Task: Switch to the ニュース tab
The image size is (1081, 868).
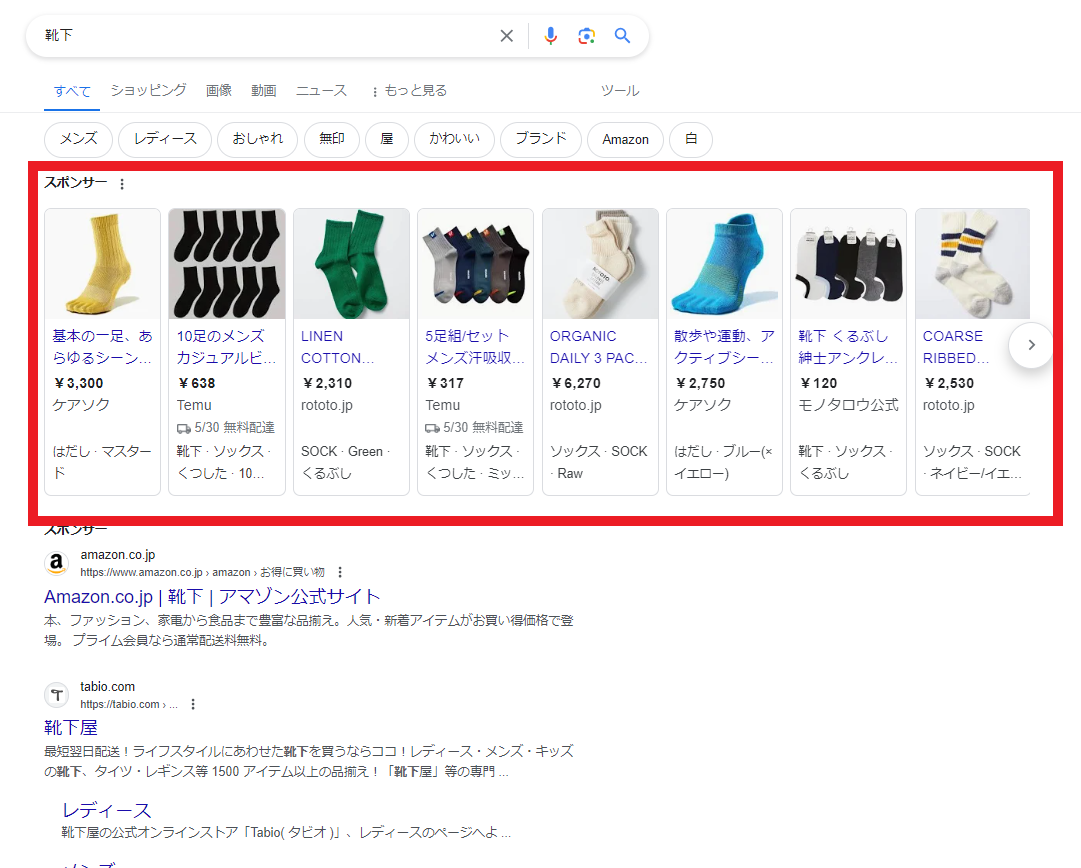Action: pyautogui.click(x=321, y=90)
